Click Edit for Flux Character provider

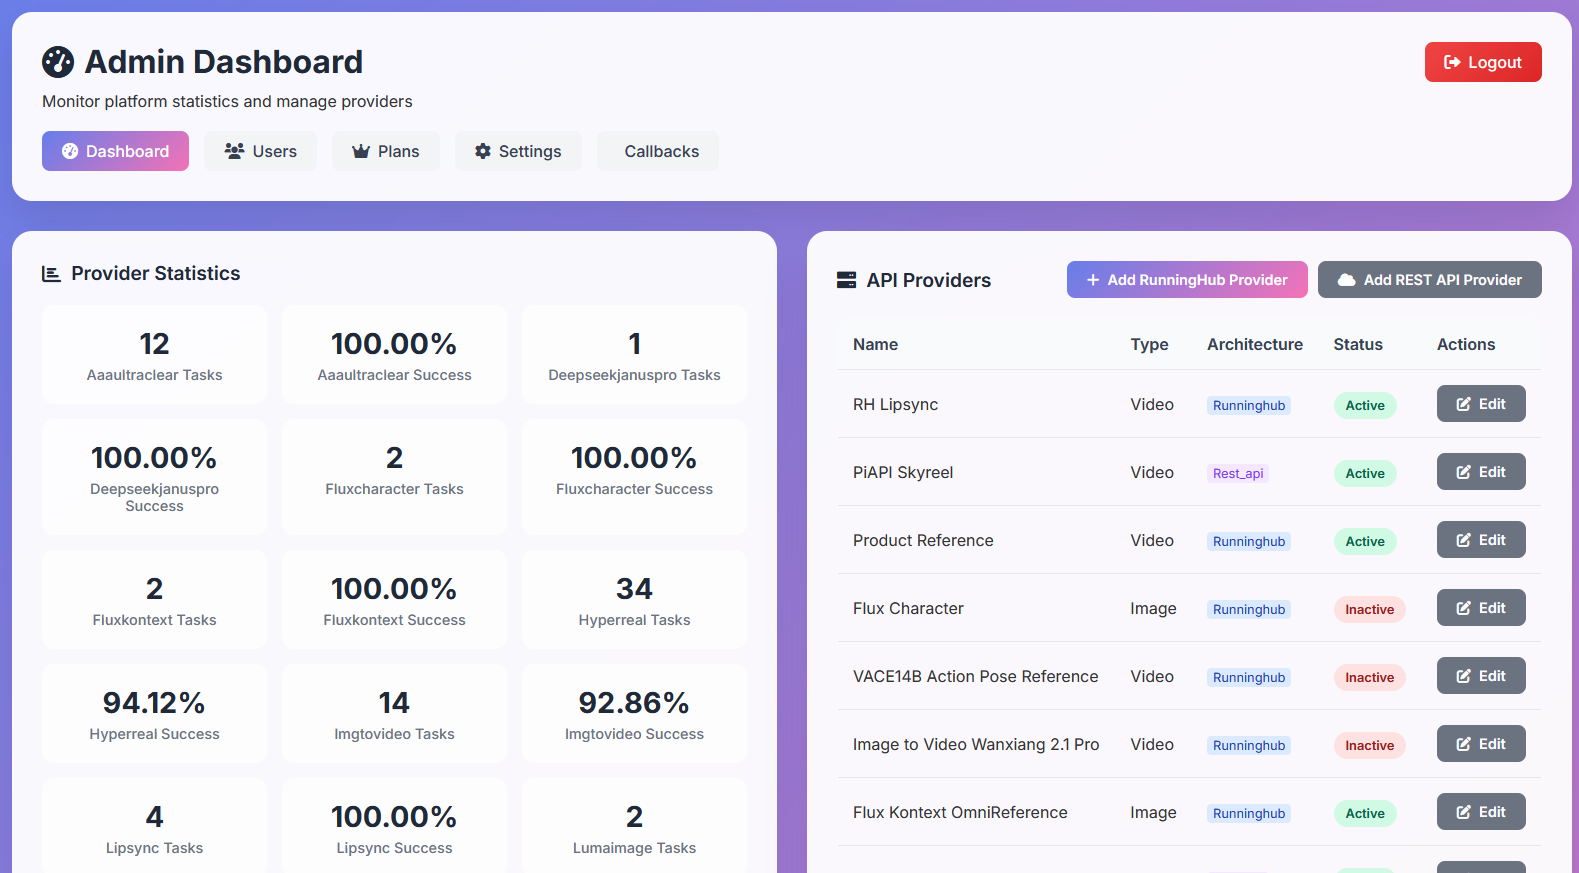coord(1480,608)
